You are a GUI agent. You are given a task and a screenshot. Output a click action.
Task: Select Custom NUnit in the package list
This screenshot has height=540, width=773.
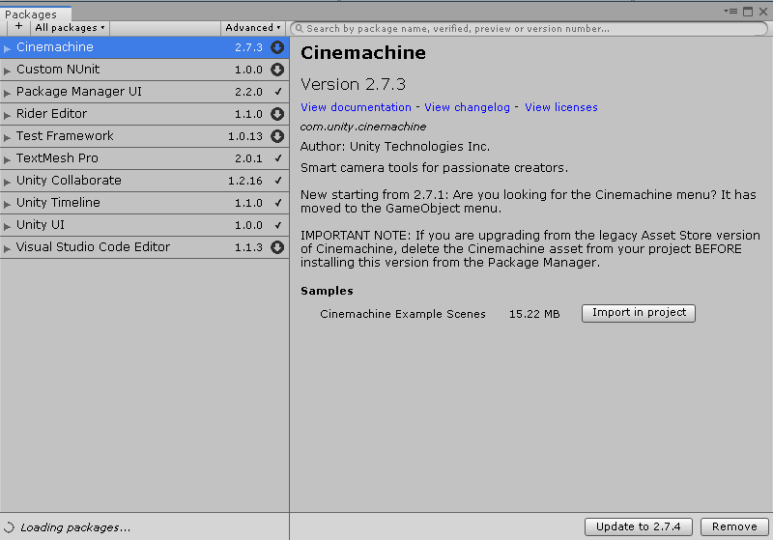point(144,70)
